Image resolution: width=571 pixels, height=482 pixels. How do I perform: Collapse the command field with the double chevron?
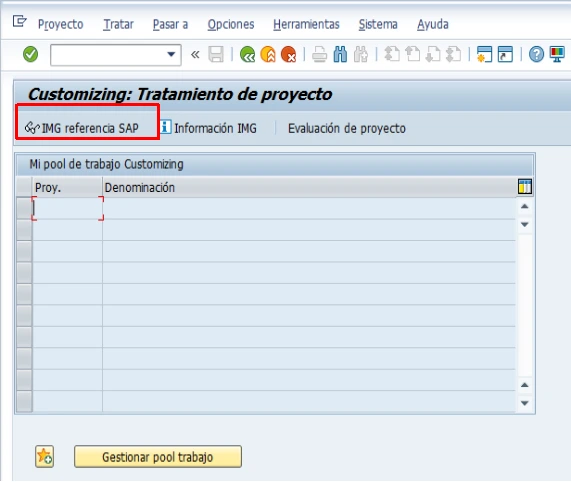(x=195, y=55)
